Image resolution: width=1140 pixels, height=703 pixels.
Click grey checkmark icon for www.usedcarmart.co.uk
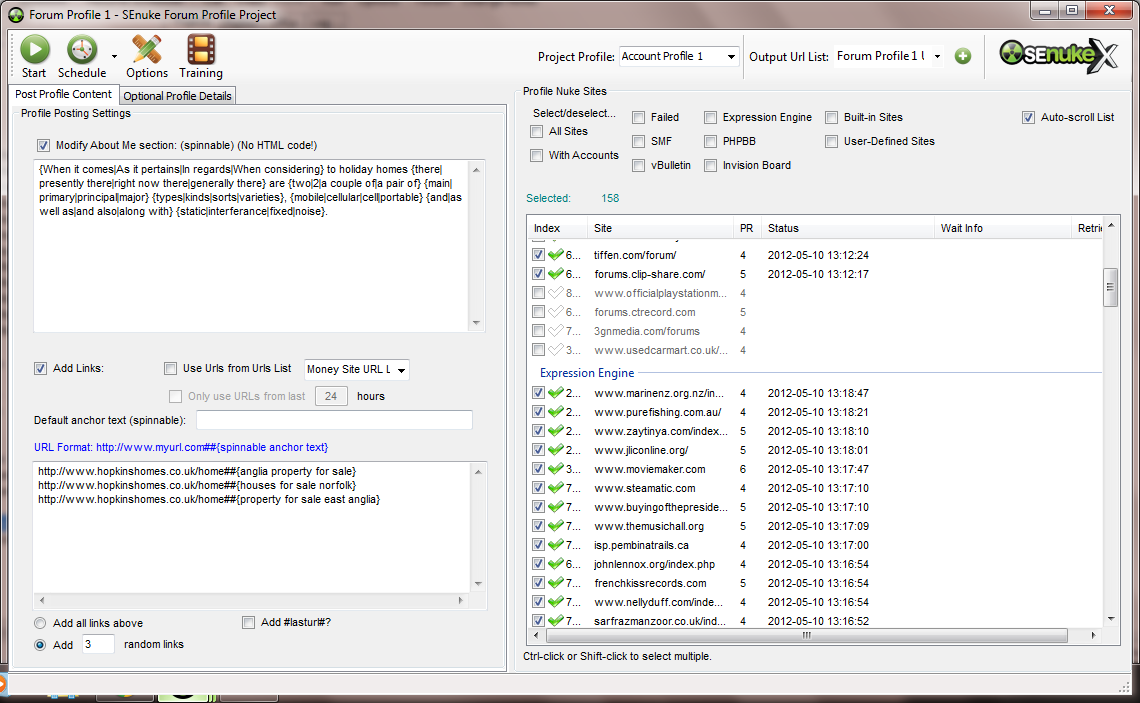[556, 350]
